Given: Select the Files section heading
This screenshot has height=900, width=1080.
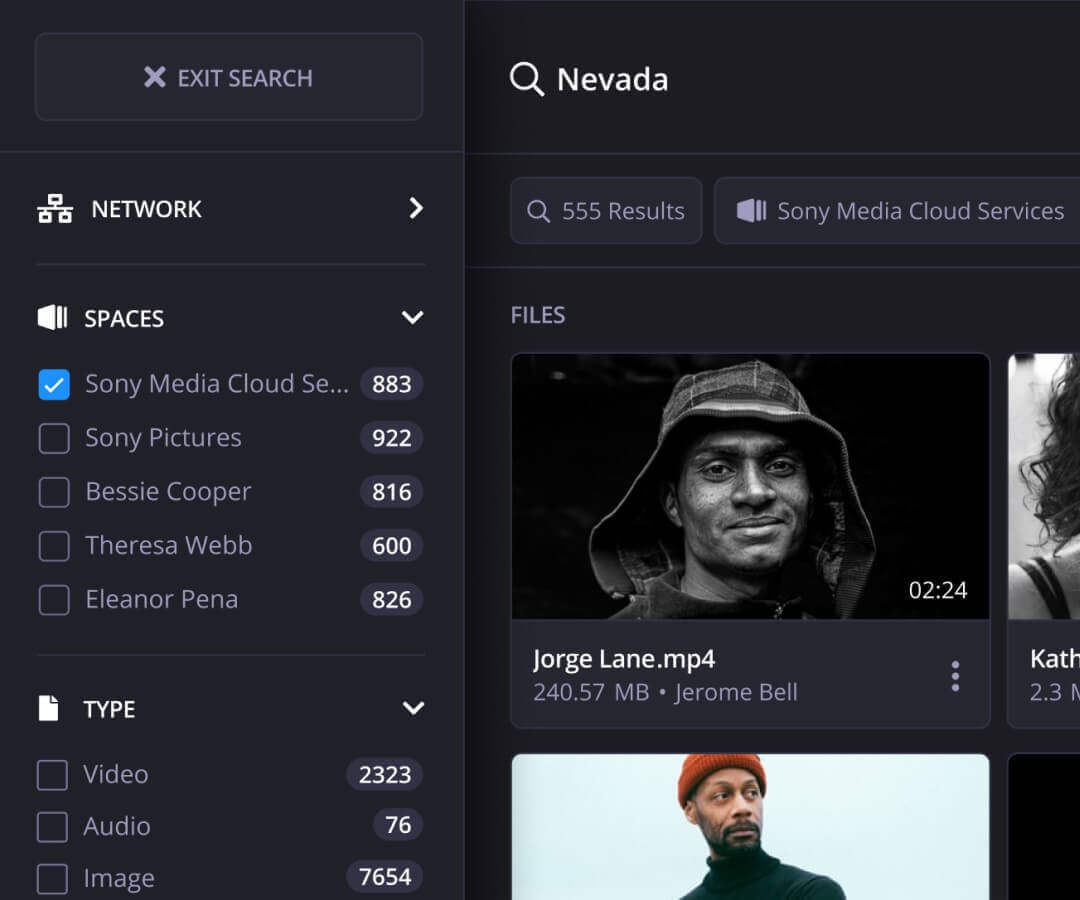Looking at the screenshot, I should pos(538,314).
